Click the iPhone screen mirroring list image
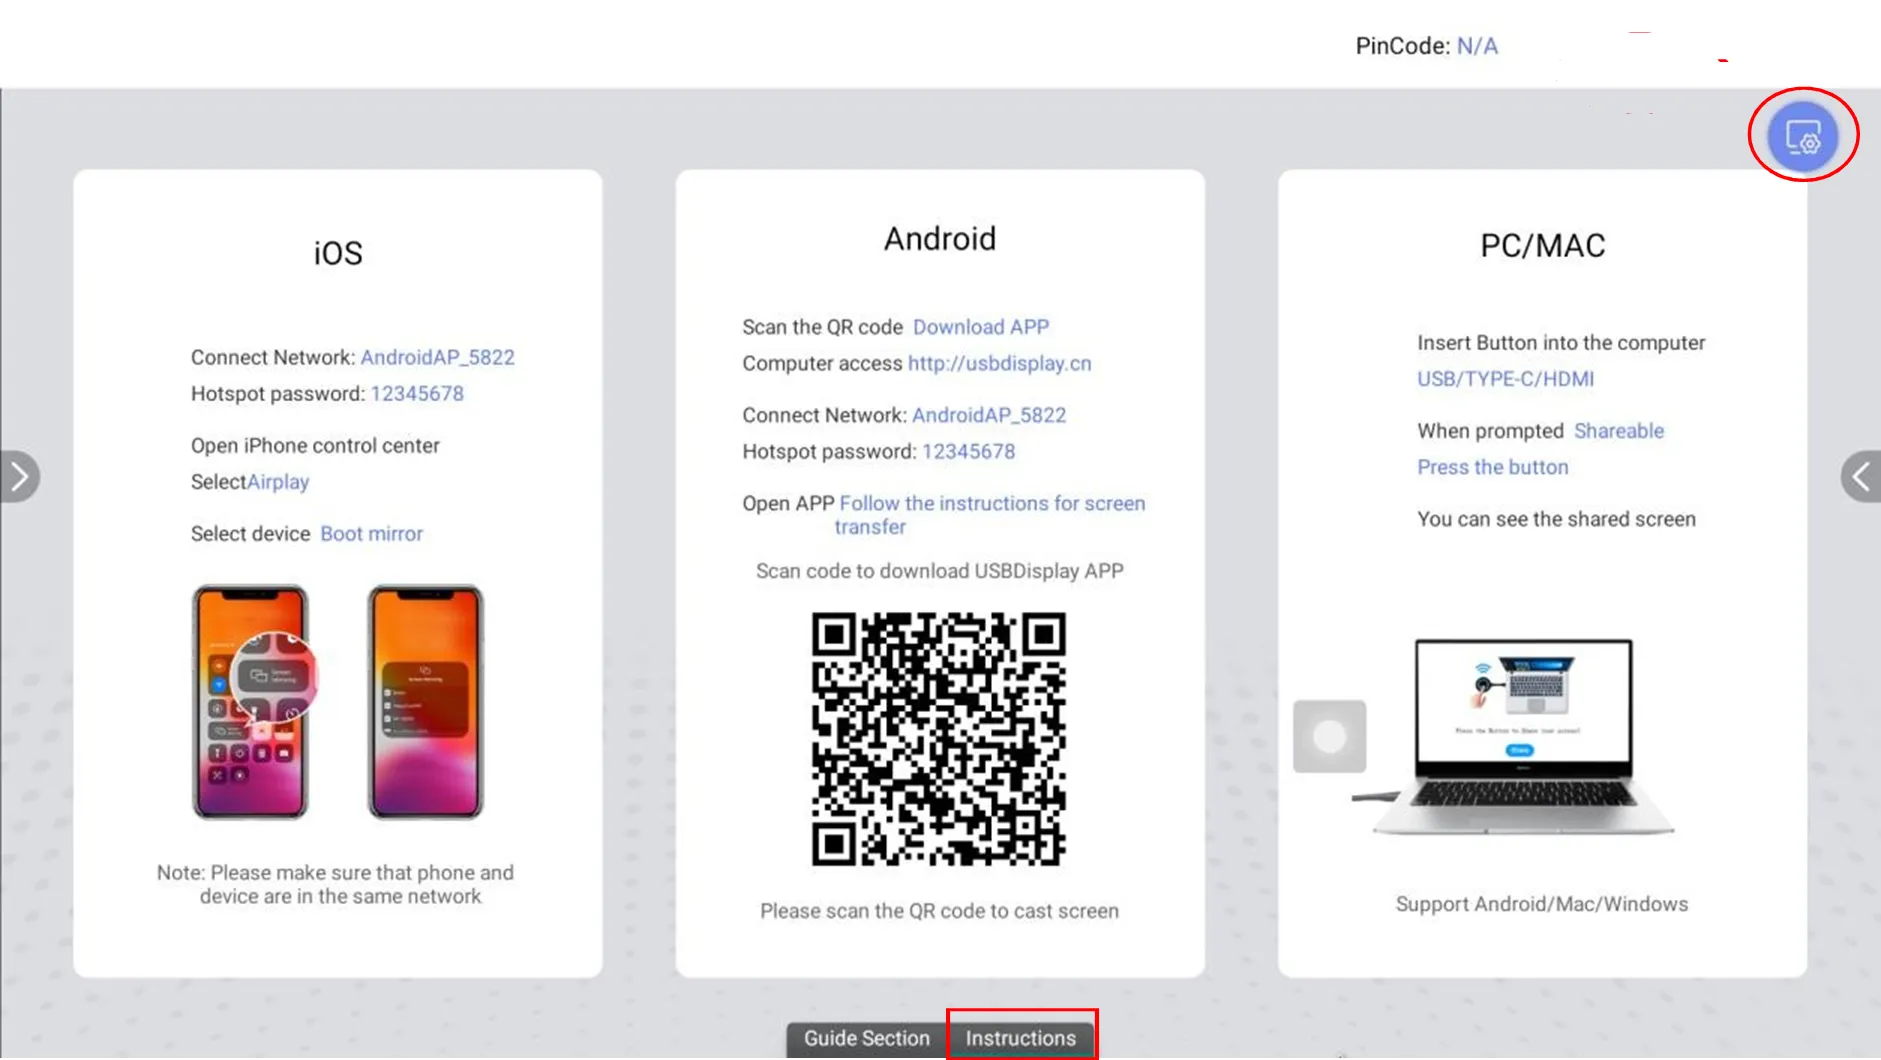The width and height of the screenshot is (1881, 1060). tap(425, 702)
